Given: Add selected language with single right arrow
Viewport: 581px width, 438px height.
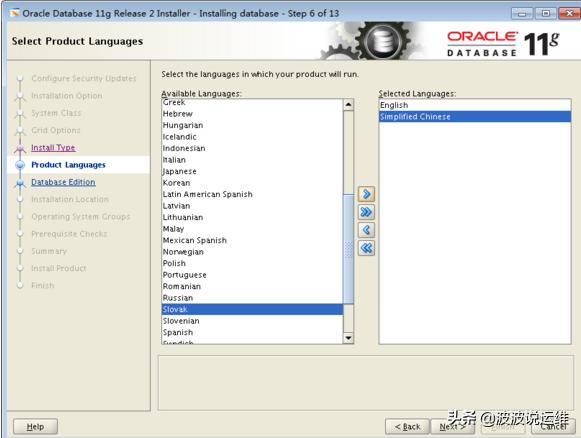Looking at the screenshot, I should click(366, 194).
